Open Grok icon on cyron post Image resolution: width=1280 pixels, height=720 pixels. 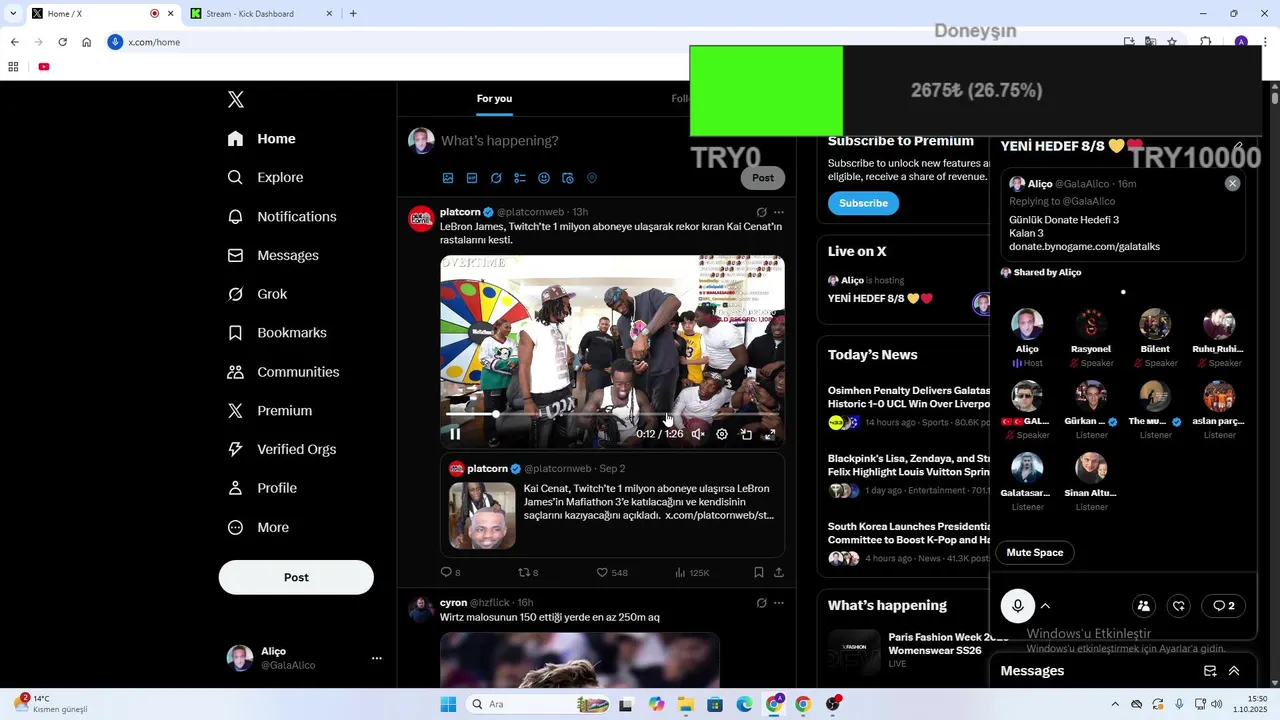[x=762, y=603]
